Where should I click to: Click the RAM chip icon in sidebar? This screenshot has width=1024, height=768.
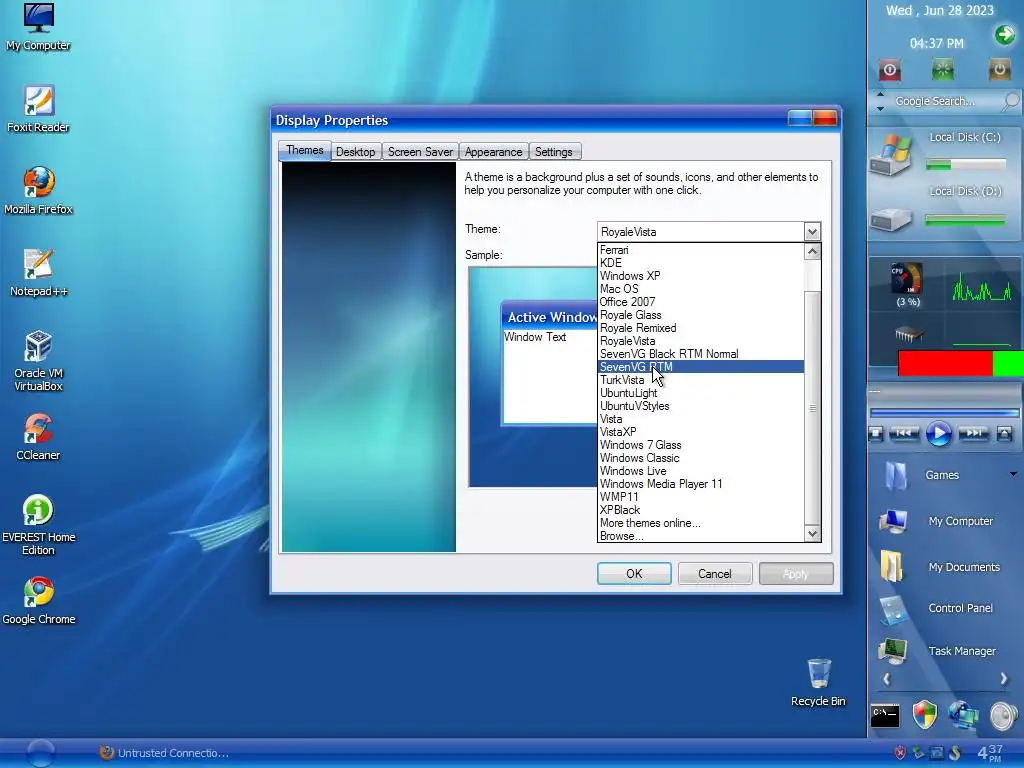908,335
